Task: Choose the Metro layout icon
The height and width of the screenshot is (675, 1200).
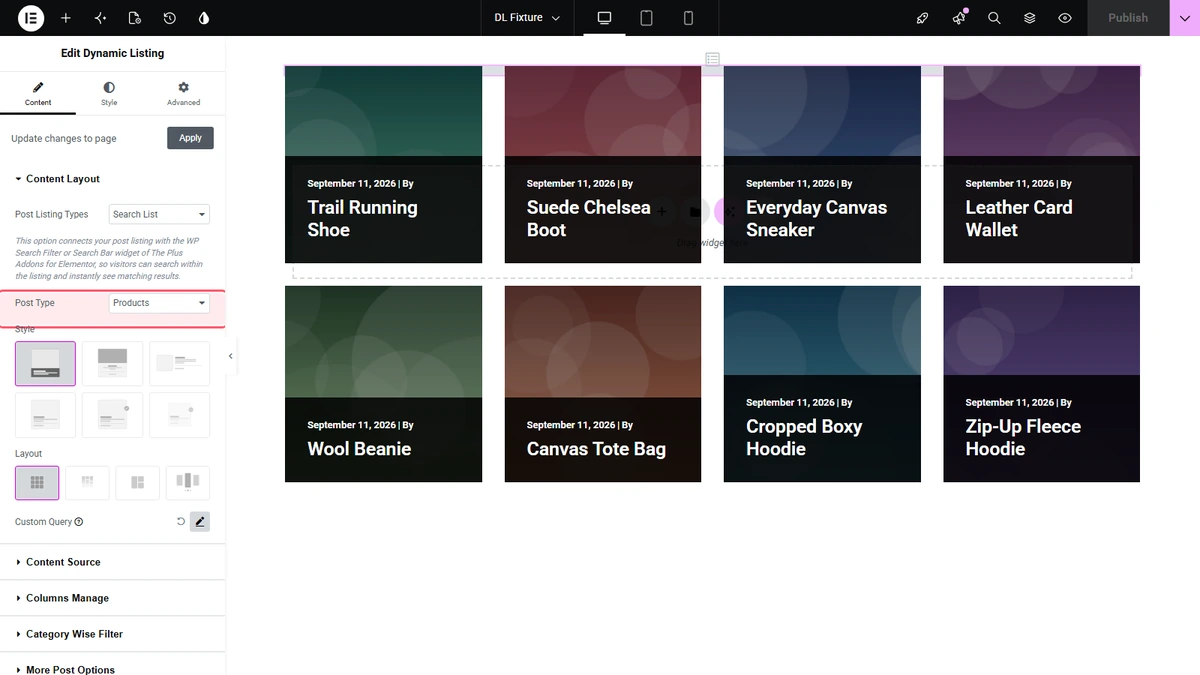Action: pyautogui.click(x=137, y=482)
